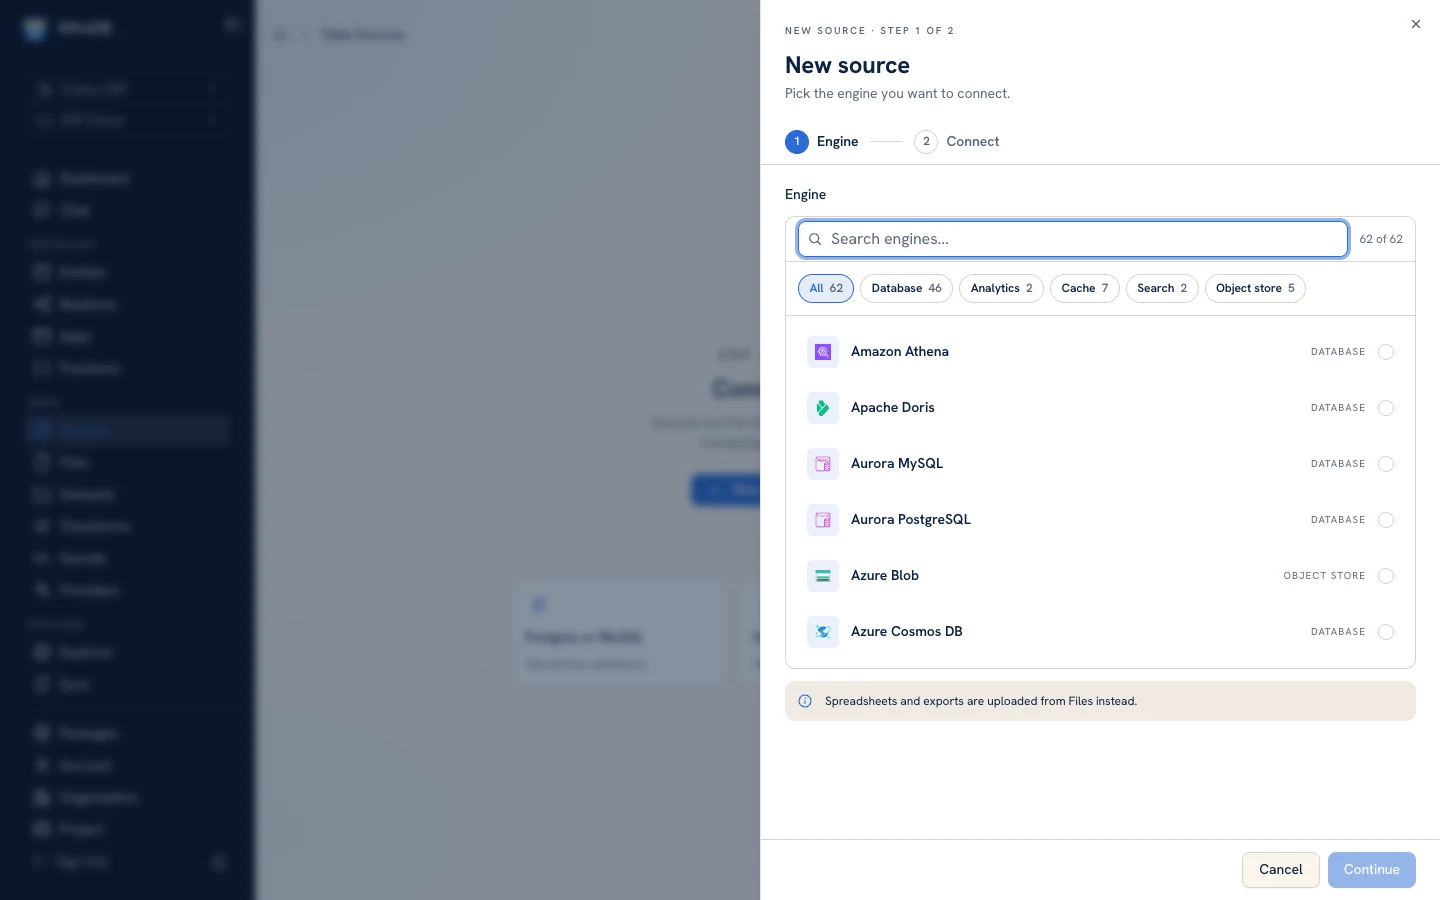Image resolution: width=1440 pixels, height=900 pixels.
Task: Click the Aurora PostgreSQL engine icon
Action: [823, 520]
